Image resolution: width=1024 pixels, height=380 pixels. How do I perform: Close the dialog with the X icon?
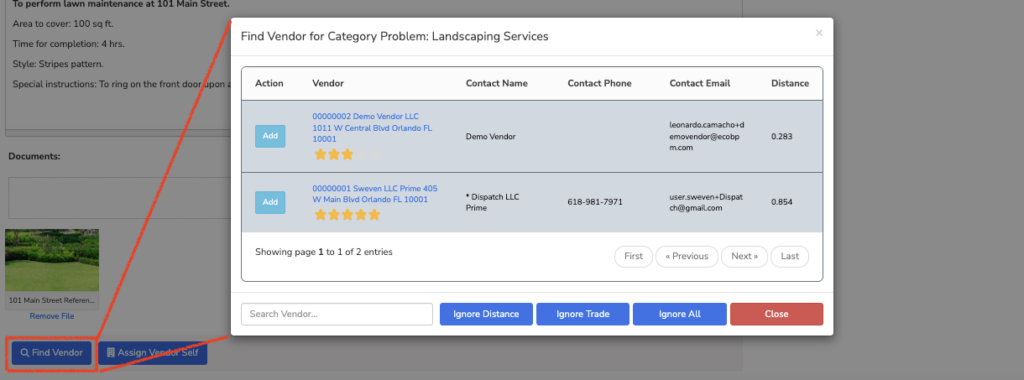(819, 33)
